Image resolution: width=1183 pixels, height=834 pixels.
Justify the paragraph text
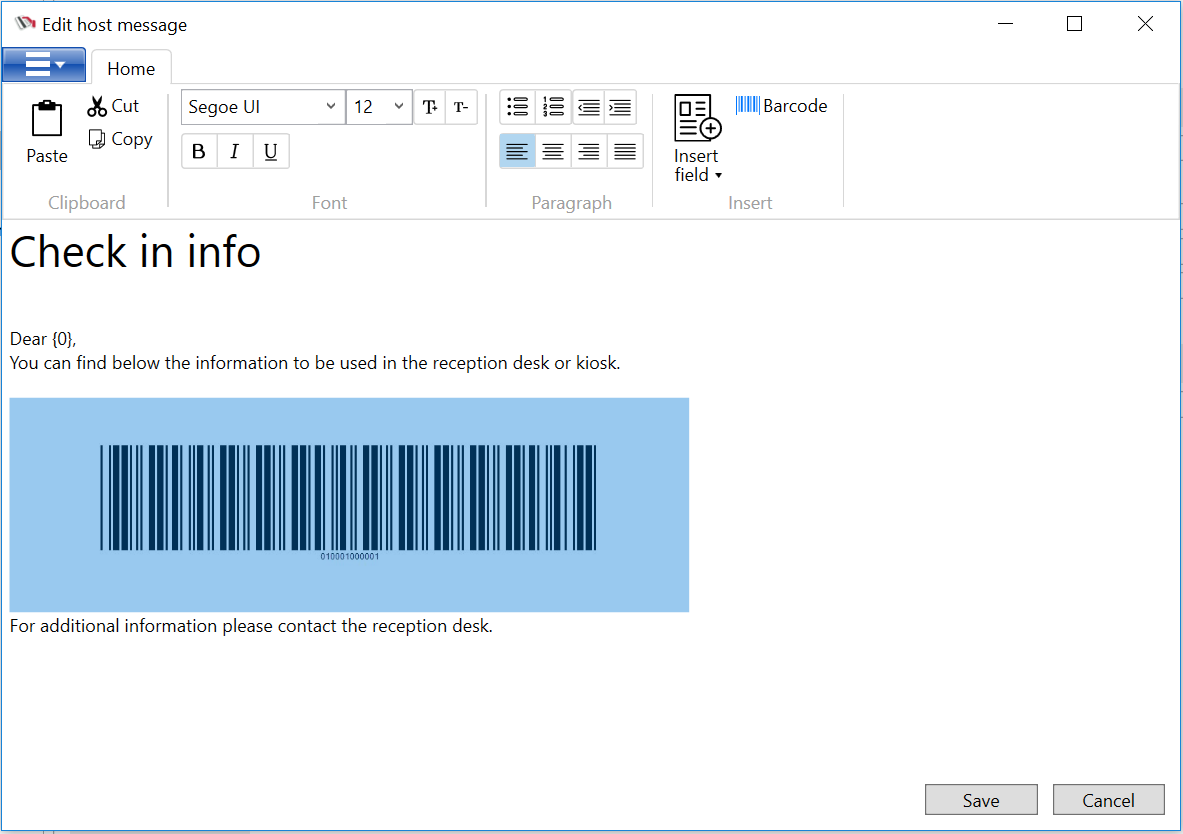point(625,152)
